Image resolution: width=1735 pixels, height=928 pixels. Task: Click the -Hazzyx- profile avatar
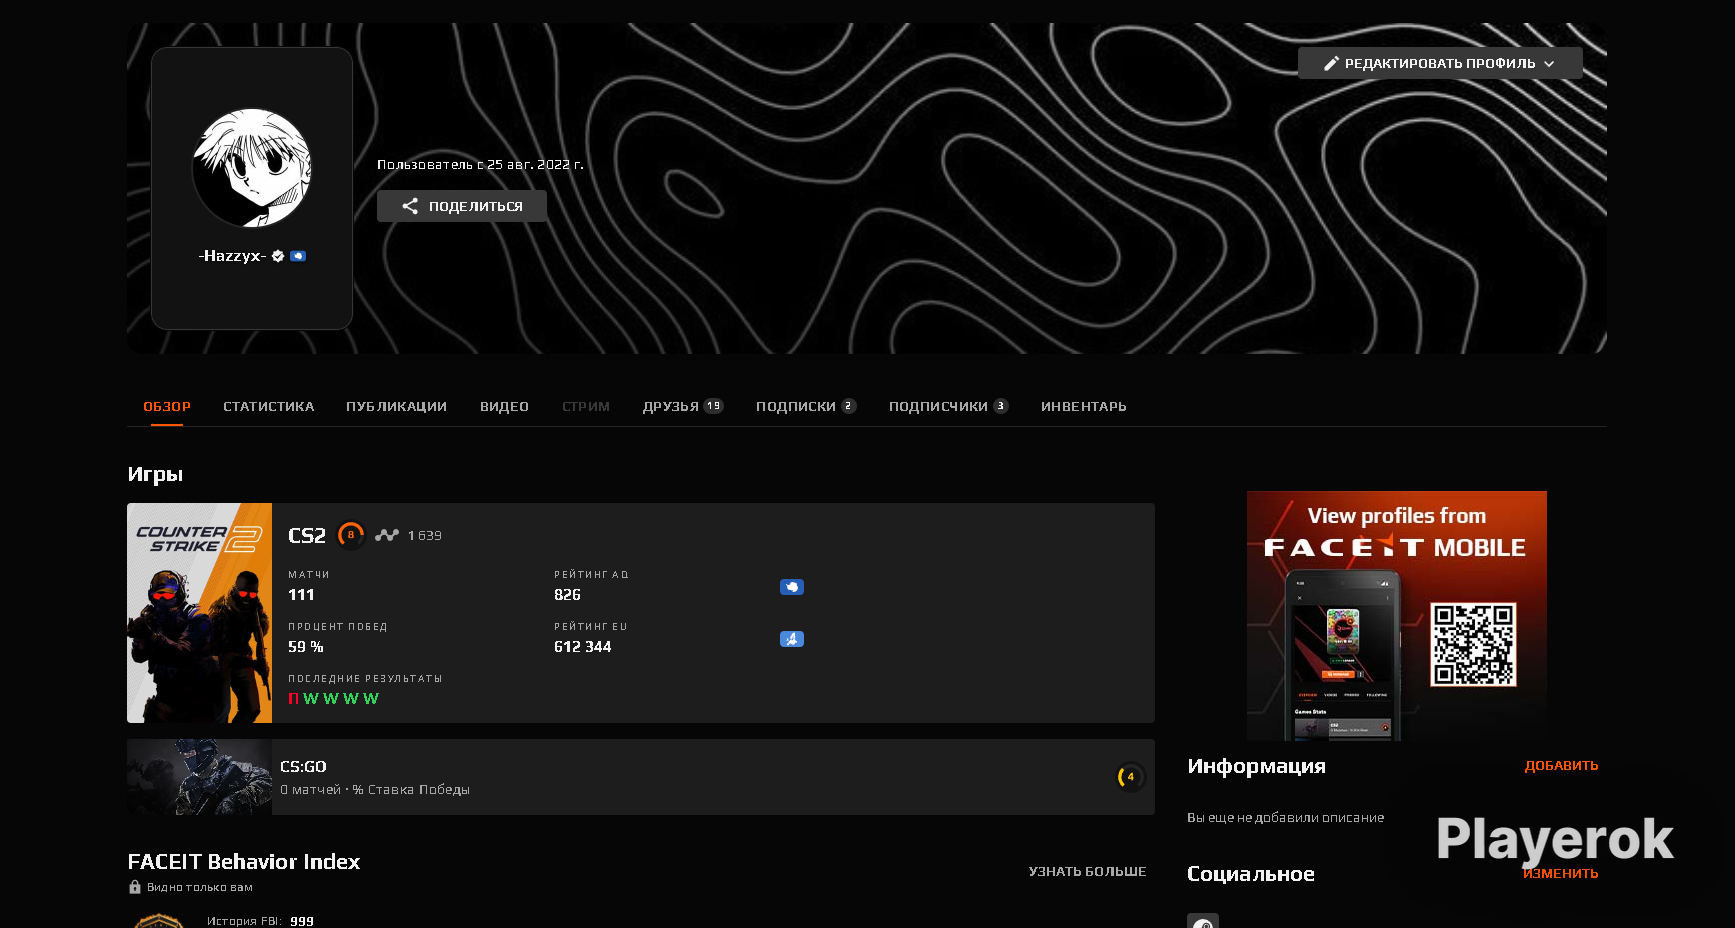coord(252,168)
